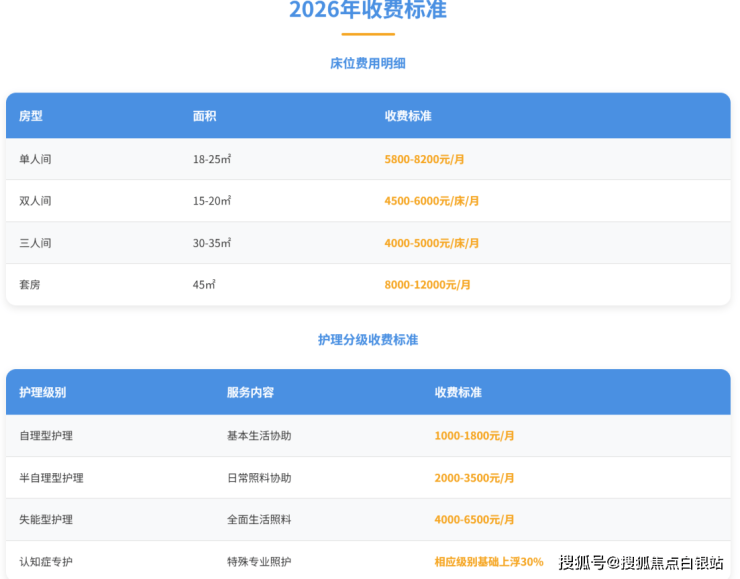Click the 5800-8200元/月 price
The width and height of the screenshot is (740, 579).
click(425, 159)
